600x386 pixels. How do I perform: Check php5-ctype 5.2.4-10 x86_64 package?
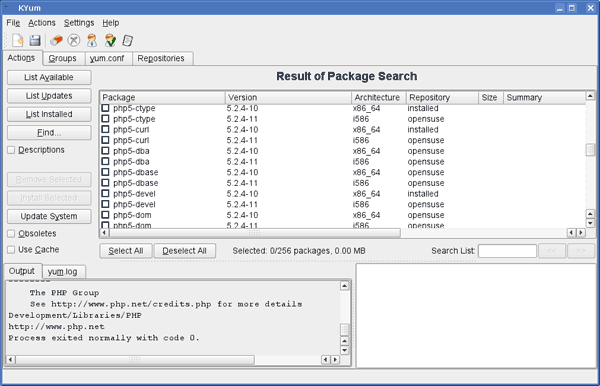[105, 108]
